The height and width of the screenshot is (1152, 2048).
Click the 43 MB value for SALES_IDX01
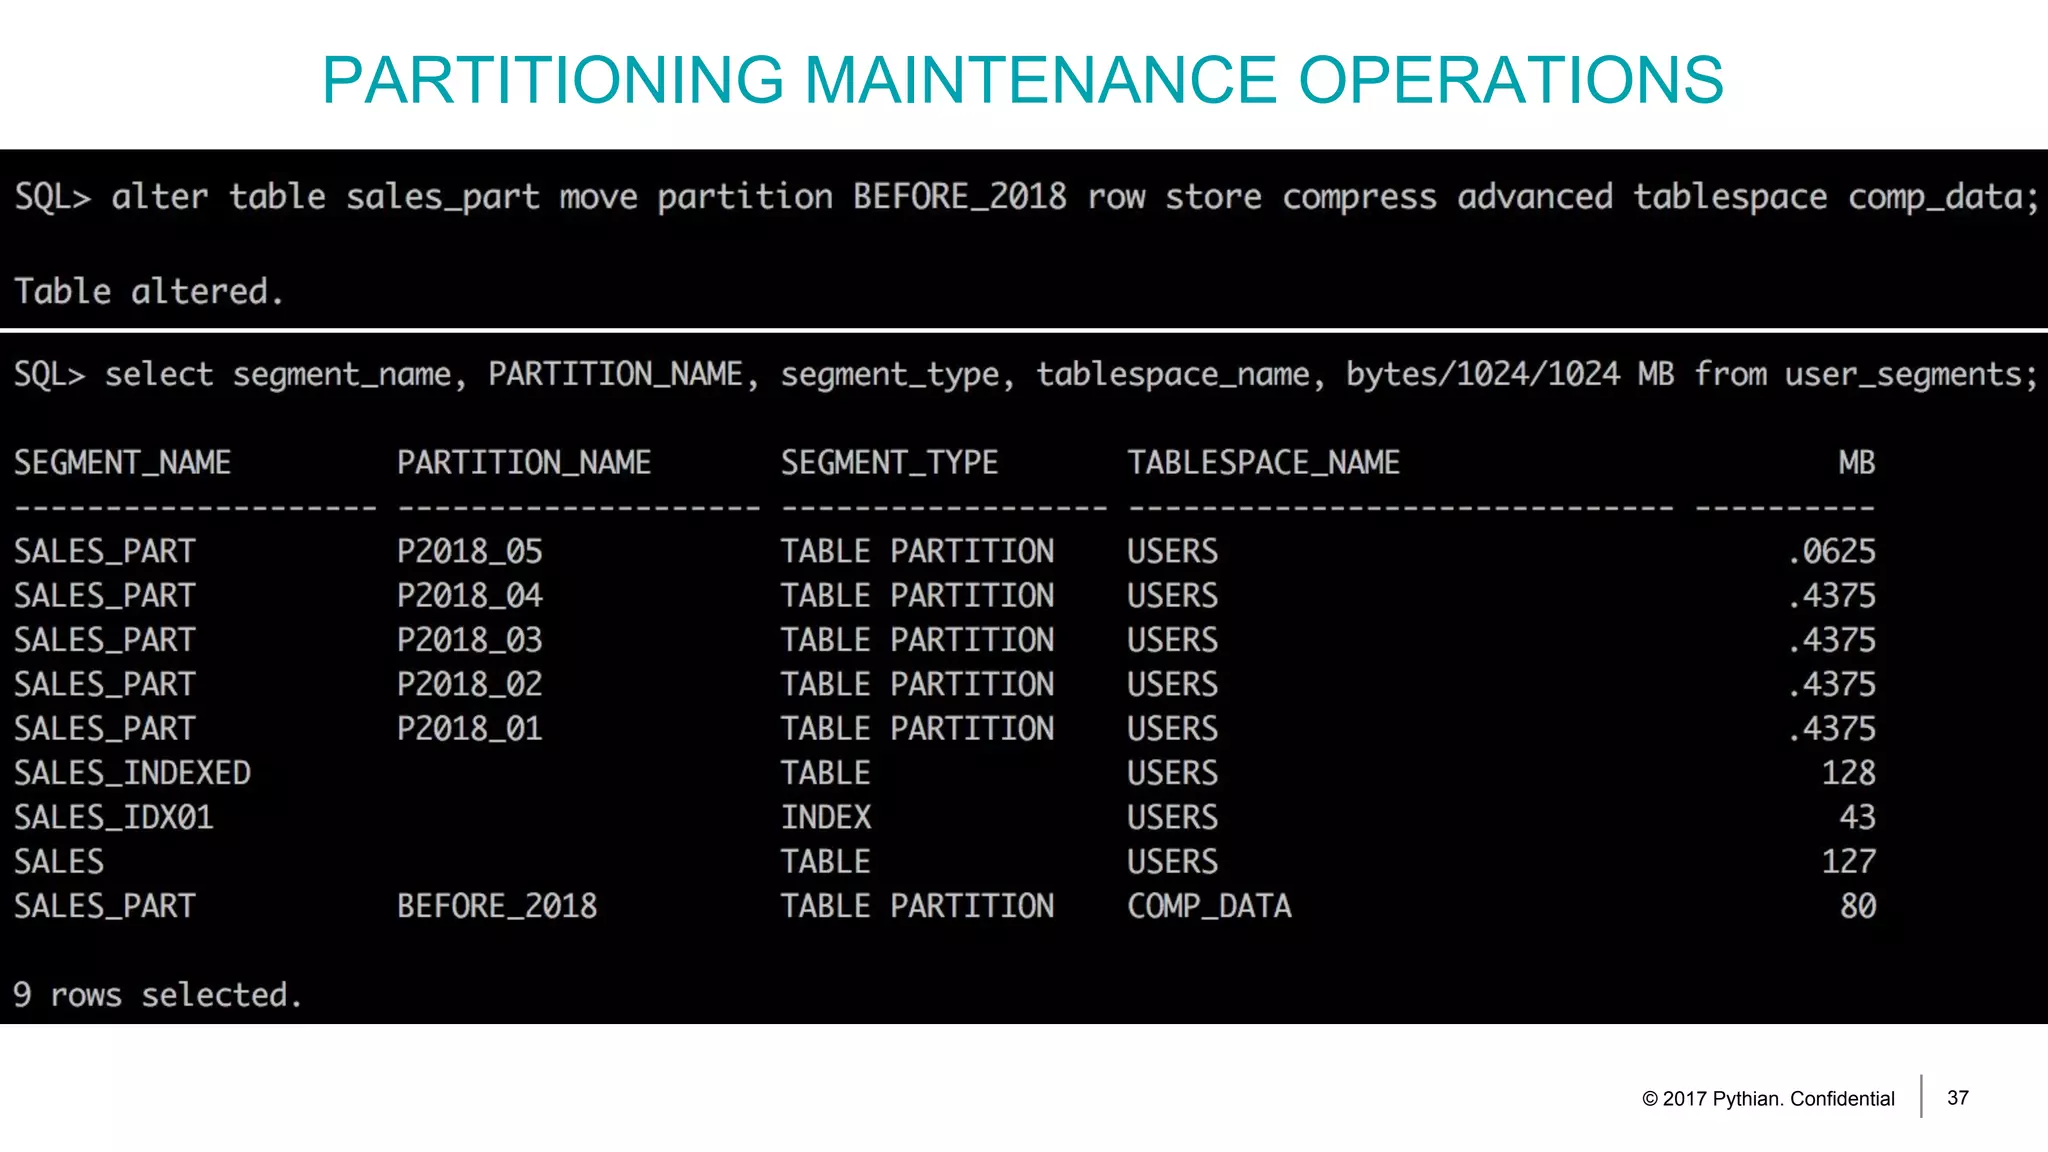(1857, 817)
